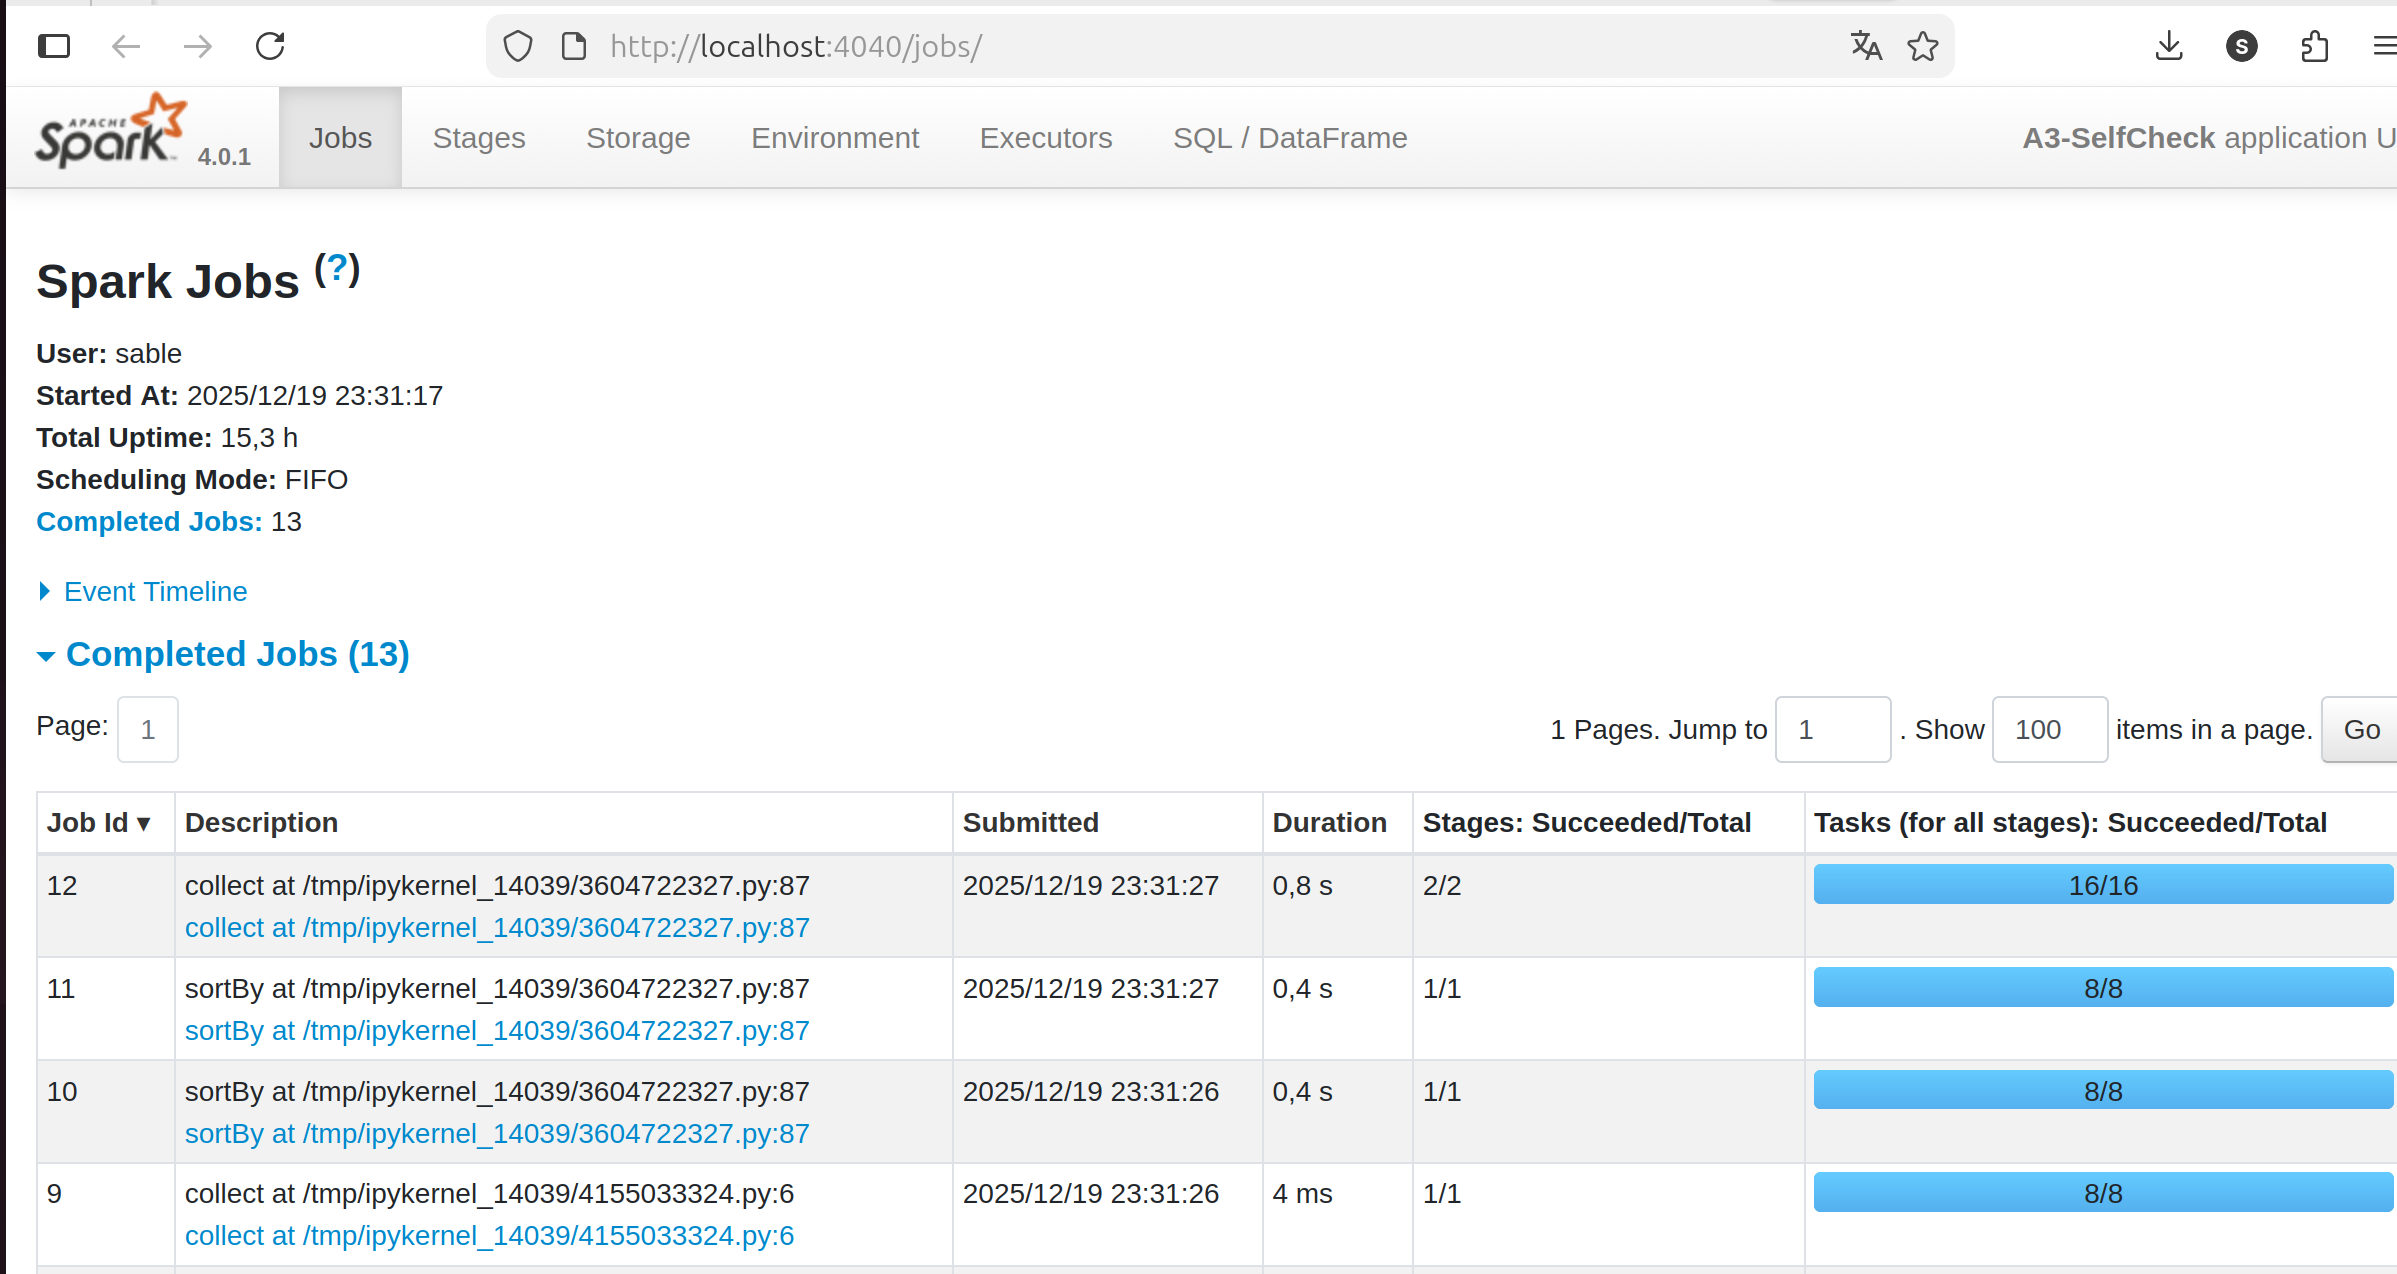Click the account profile icon

coord(2241,46)
